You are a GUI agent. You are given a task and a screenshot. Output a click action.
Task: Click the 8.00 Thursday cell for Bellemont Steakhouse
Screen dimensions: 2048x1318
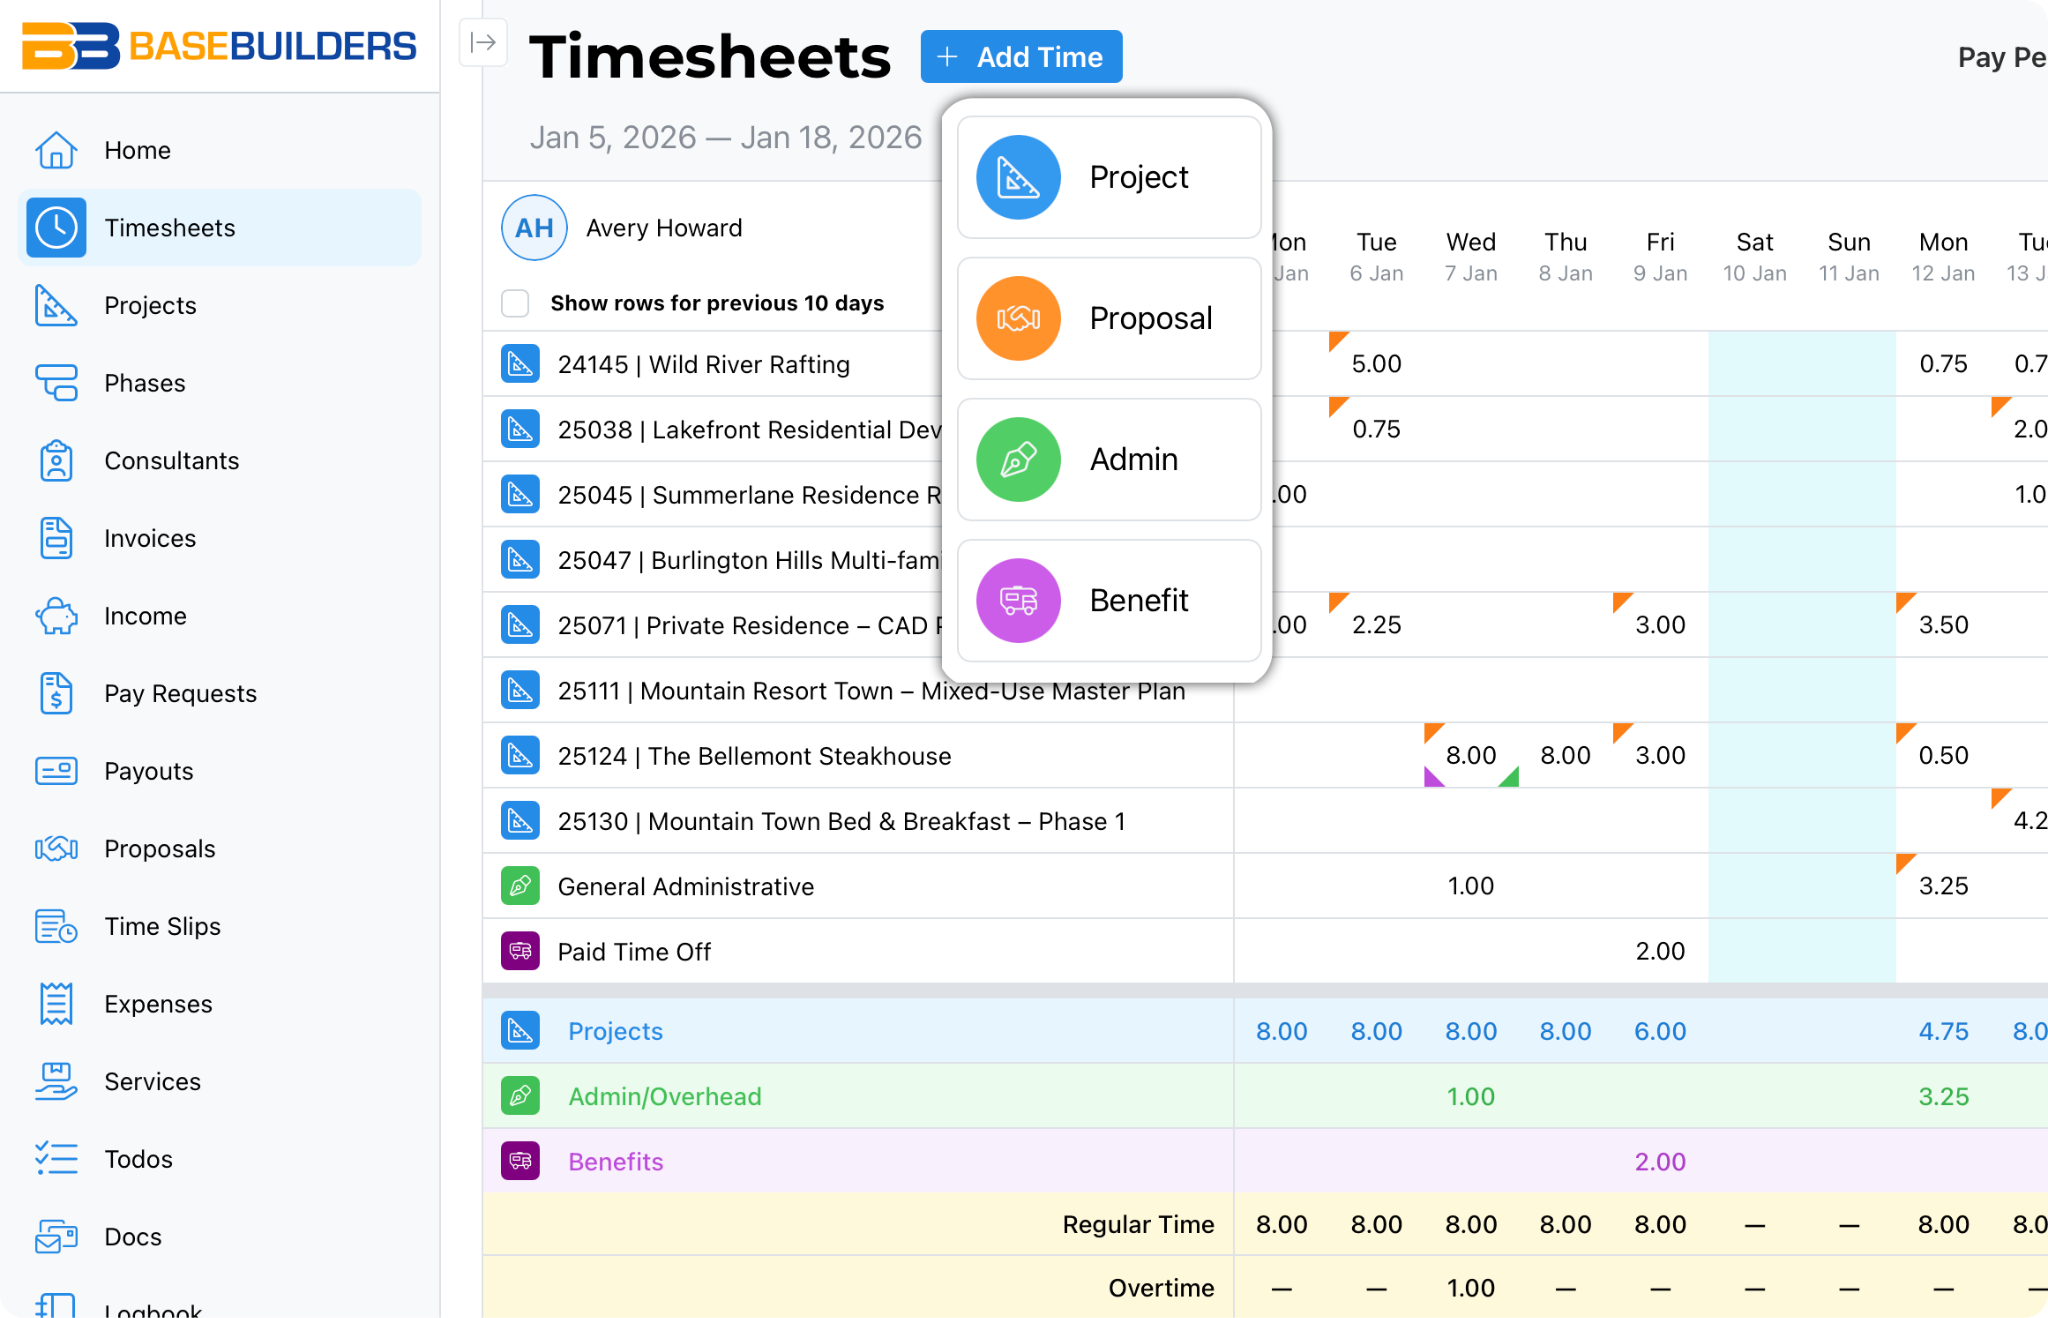point(1565,756)
